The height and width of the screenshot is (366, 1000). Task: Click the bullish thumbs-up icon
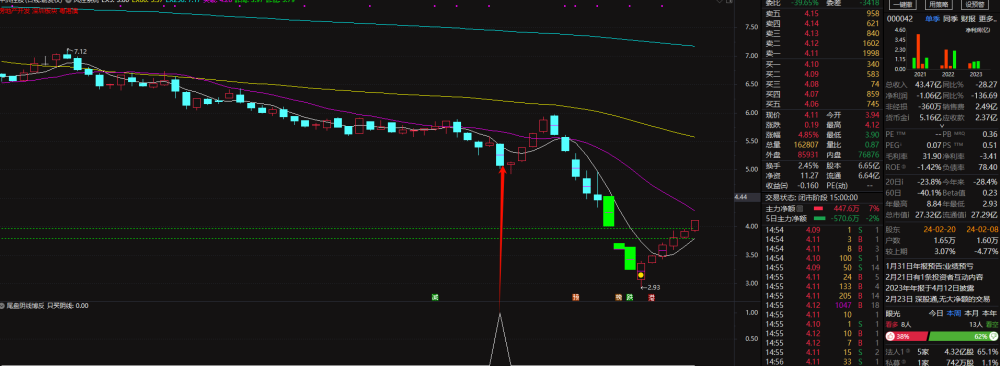[x=890, y=337]
